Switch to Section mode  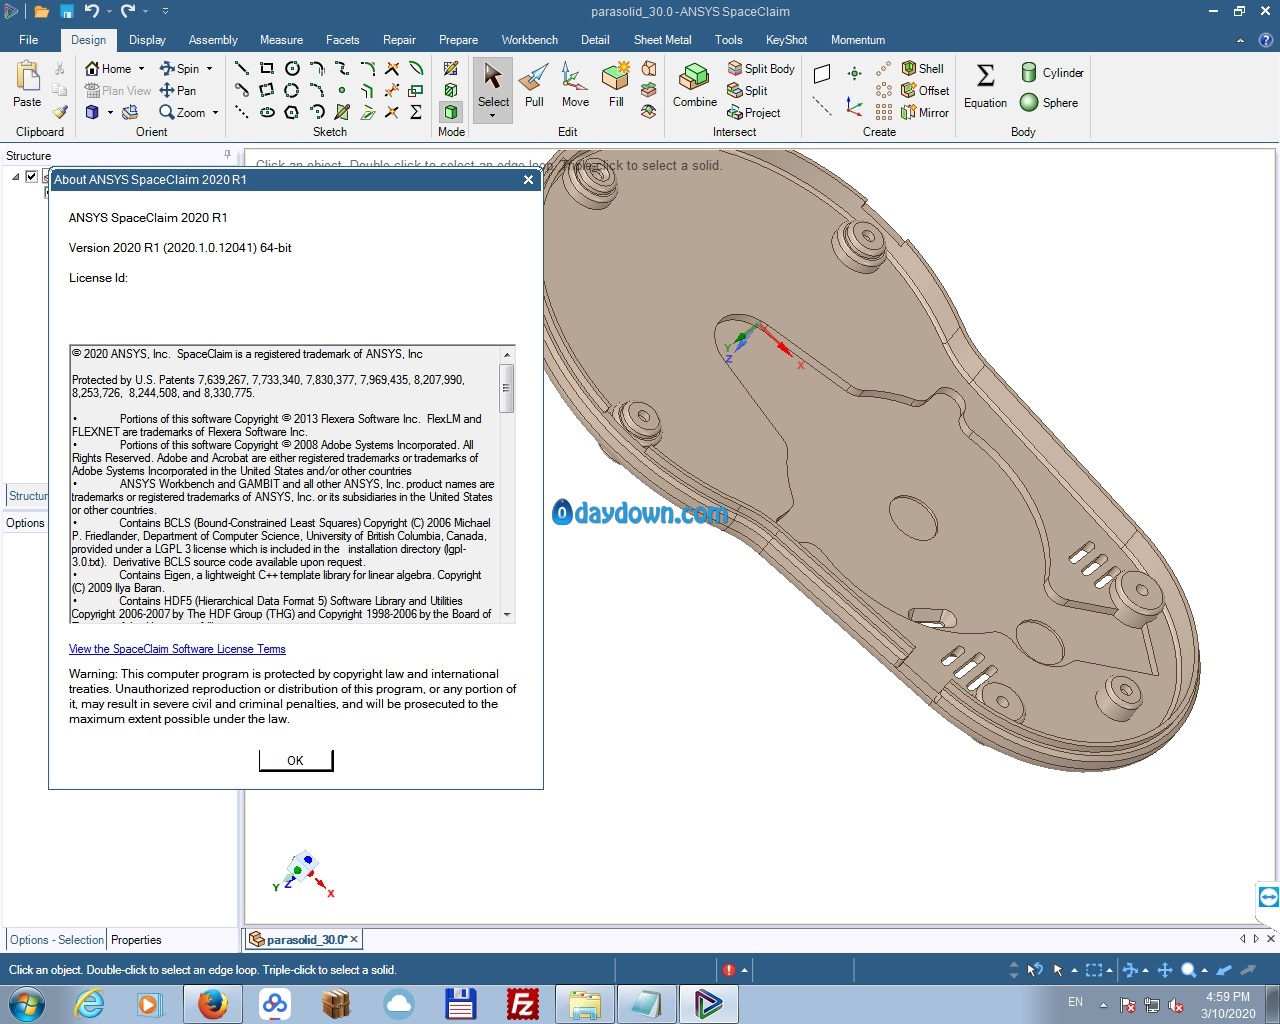pyautogui.click(x=451, y=90)
